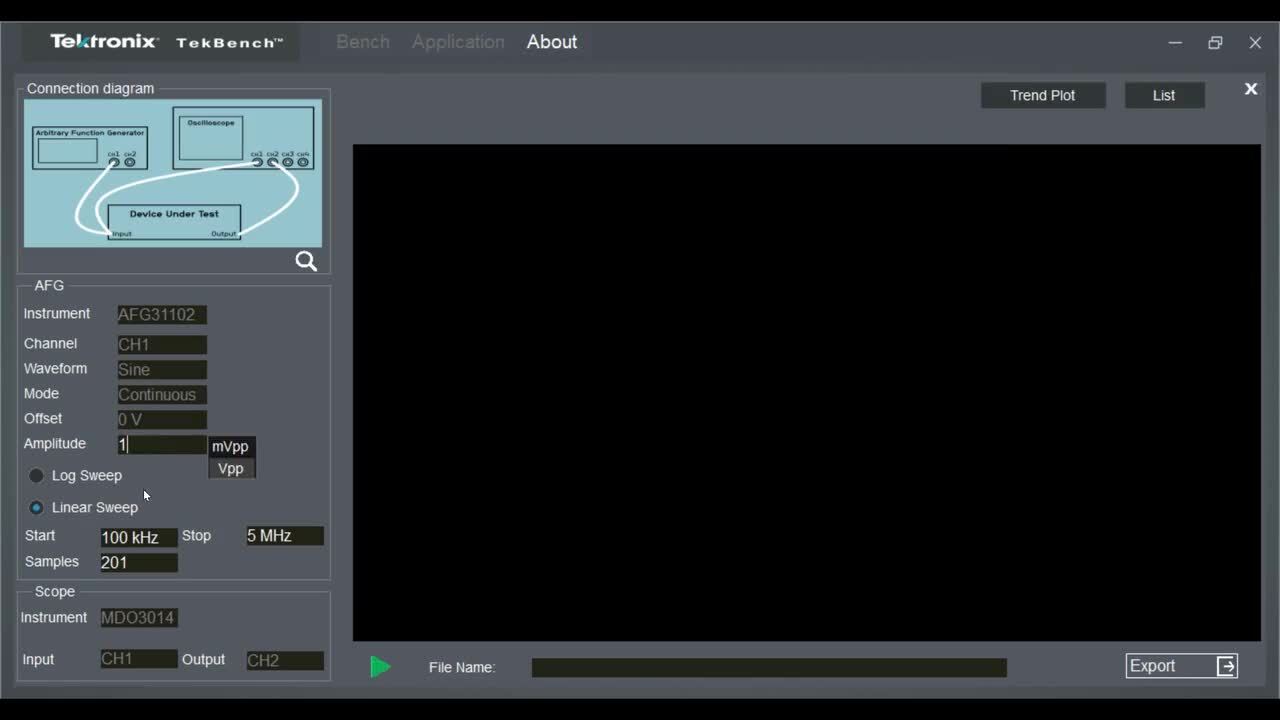Image resolution: width=1280 pixels, height=720 pixels.
Task: Click the List button
Action: coord(1164,95)
